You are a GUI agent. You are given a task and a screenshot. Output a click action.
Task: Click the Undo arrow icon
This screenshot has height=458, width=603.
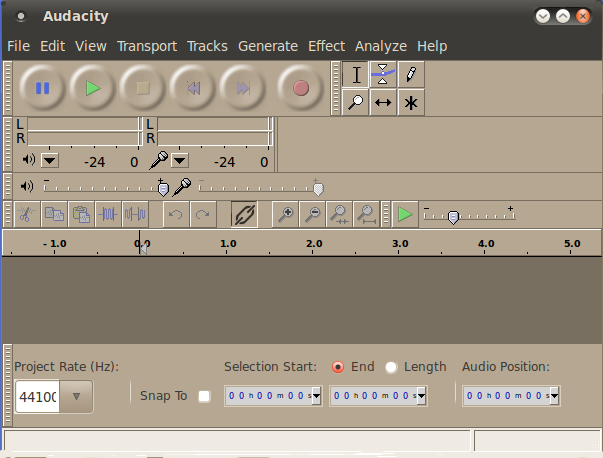pyautogui.click(x=176, y=214)
